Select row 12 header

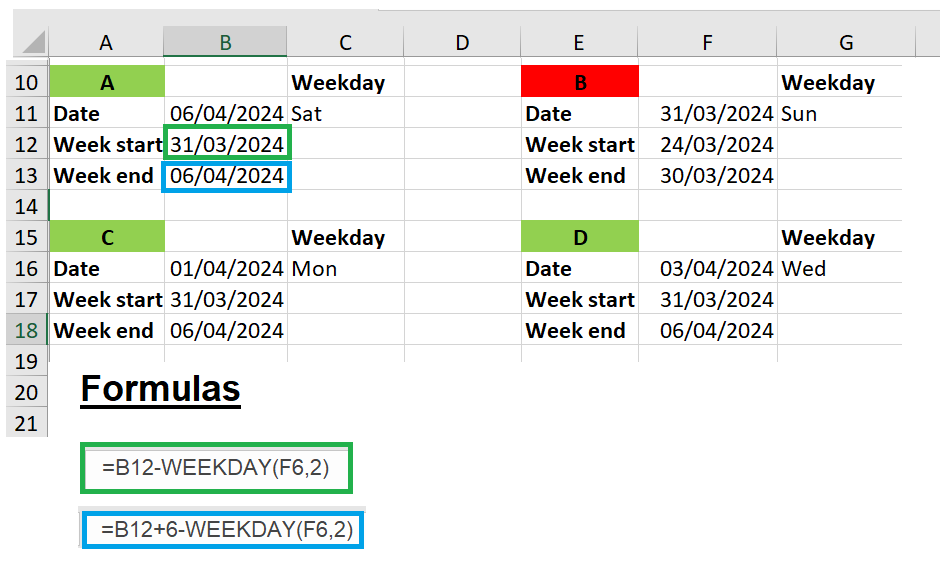pos(27,144)
